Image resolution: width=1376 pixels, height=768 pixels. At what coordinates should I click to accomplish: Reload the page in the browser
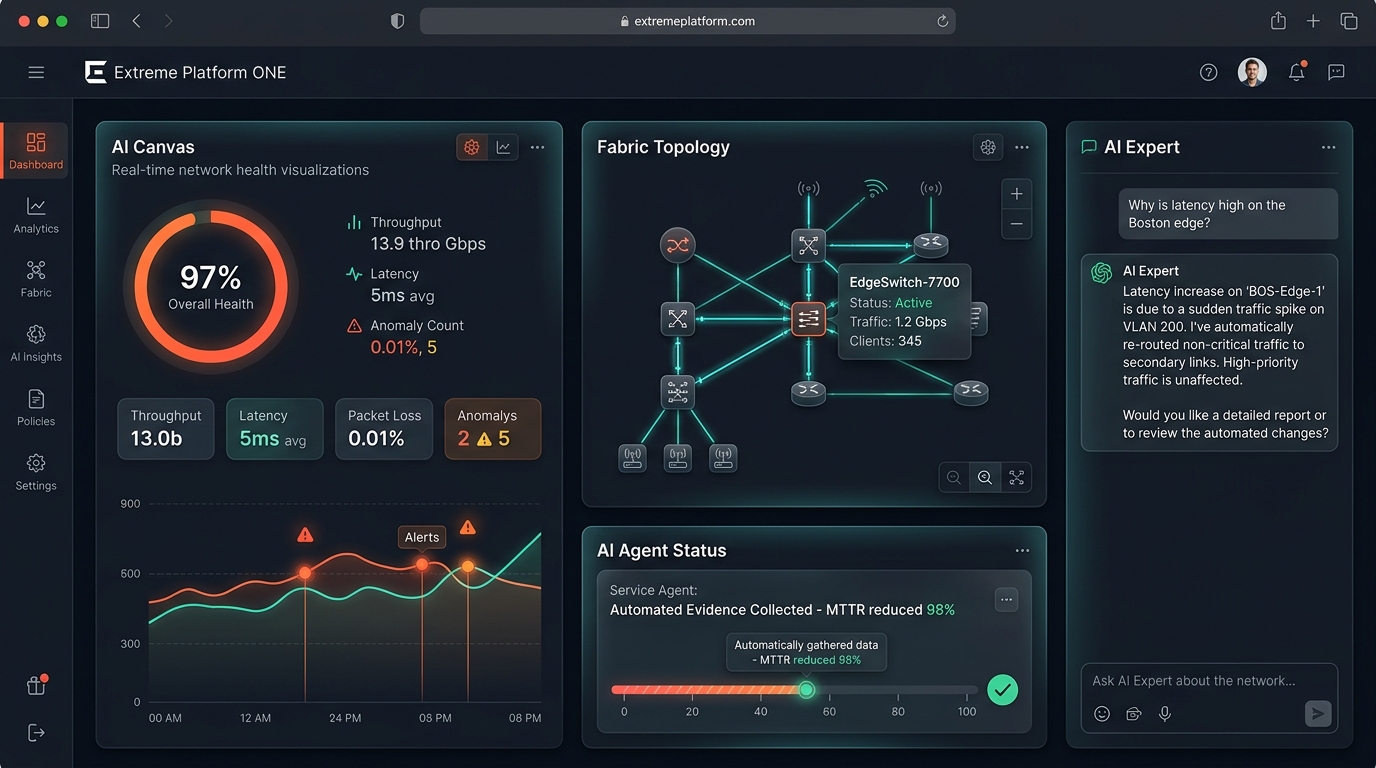942,21
